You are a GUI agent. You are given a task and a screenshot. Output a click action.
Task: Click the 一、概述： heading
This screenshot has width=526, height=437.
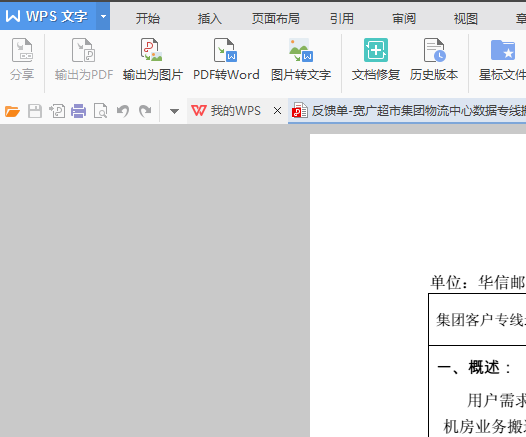(x=474, y=367)
